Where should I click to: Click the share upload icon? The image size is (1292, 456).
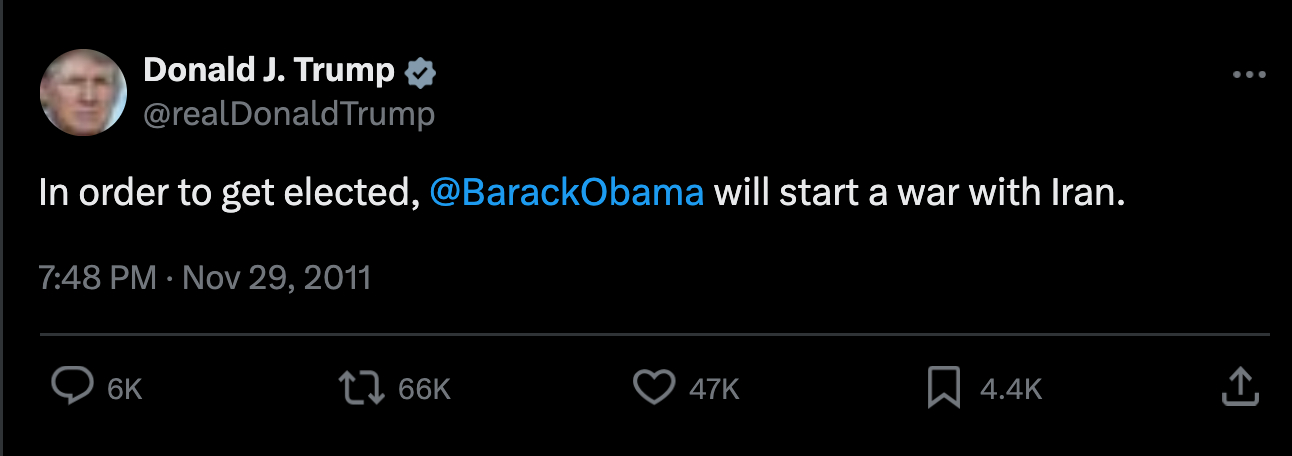(1239, 388)
